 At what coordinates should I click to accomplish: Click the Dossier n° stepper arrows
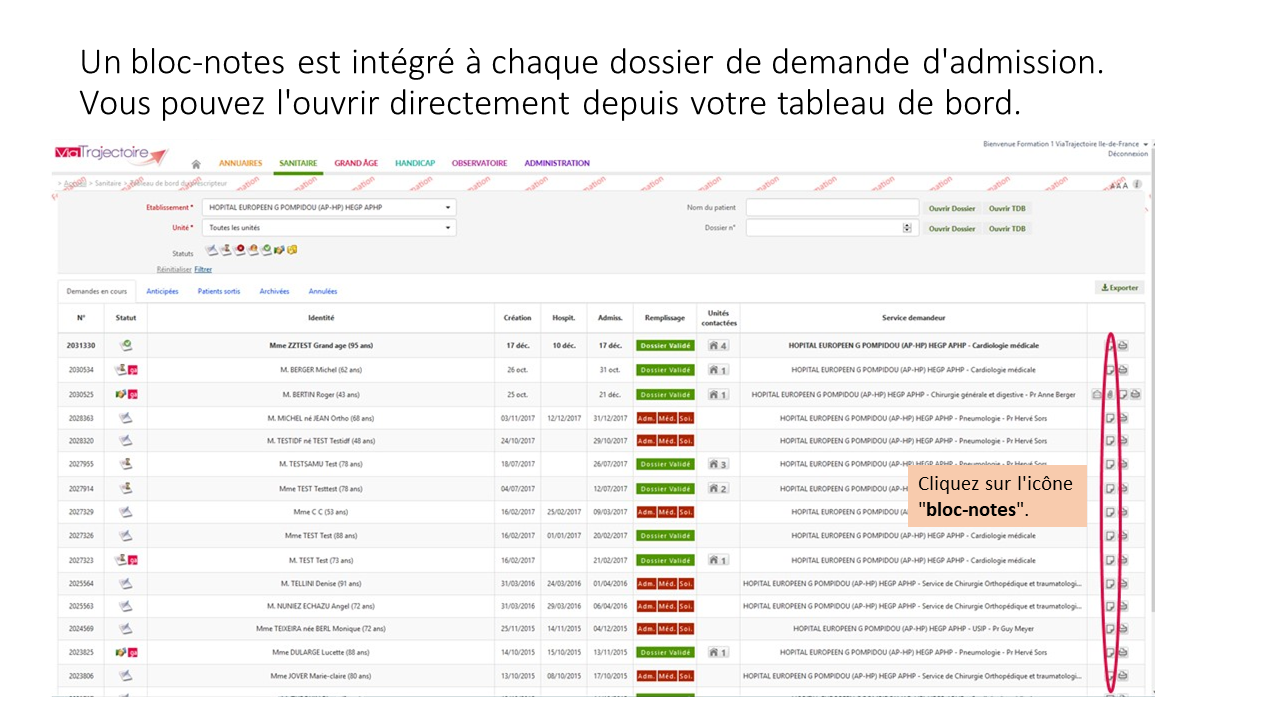pyautogui.click(x=907, y=228)
